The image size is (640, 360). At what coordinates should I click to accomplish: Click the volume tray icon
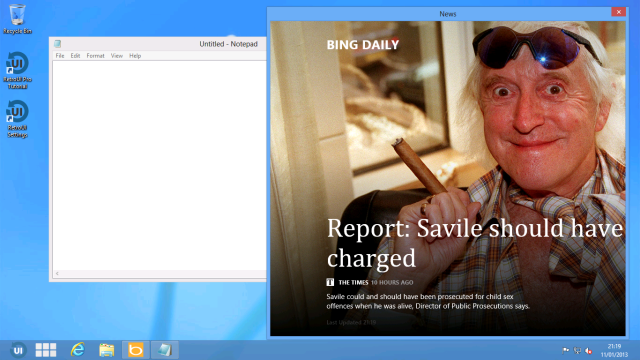pyautogui.click(x=588, y=350)
